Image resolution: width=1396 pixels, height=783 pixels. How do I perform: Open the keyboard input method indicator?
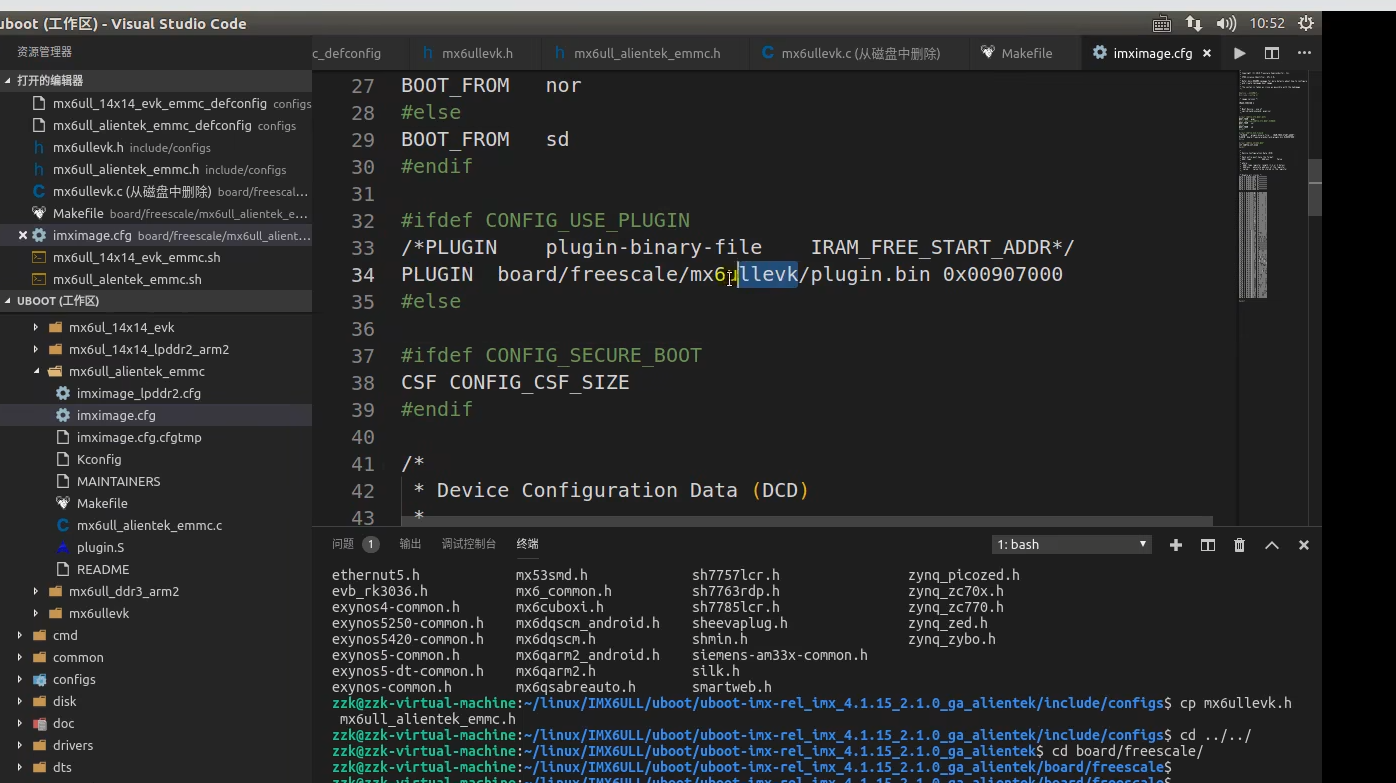(x=1161, y=23)
